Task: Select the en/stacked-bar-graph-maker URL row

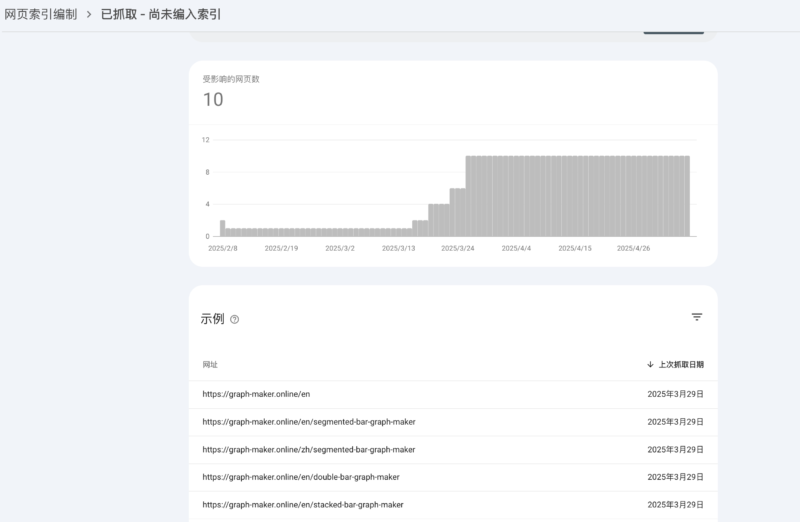Action: click(x=302, y=505)
